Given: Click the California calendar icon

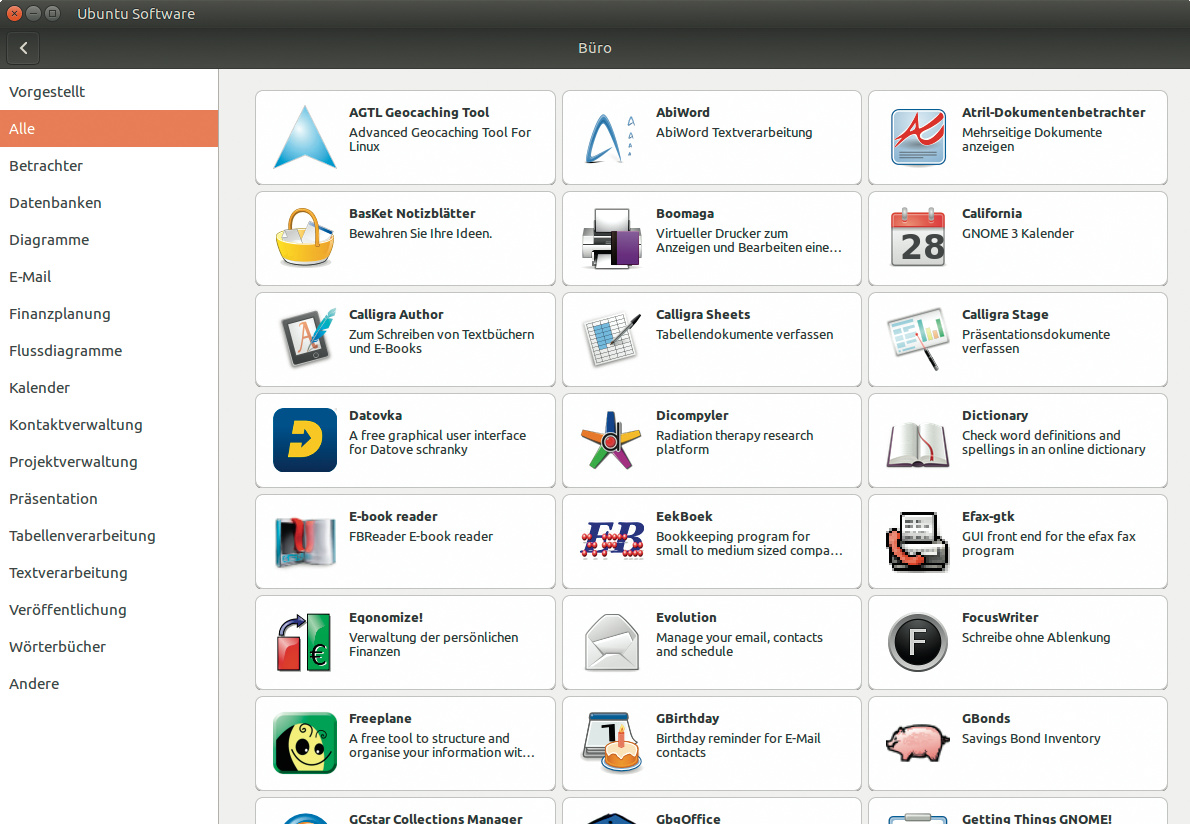Looking at the screenshot, I should pyautogui.click(x=917, y=238).
